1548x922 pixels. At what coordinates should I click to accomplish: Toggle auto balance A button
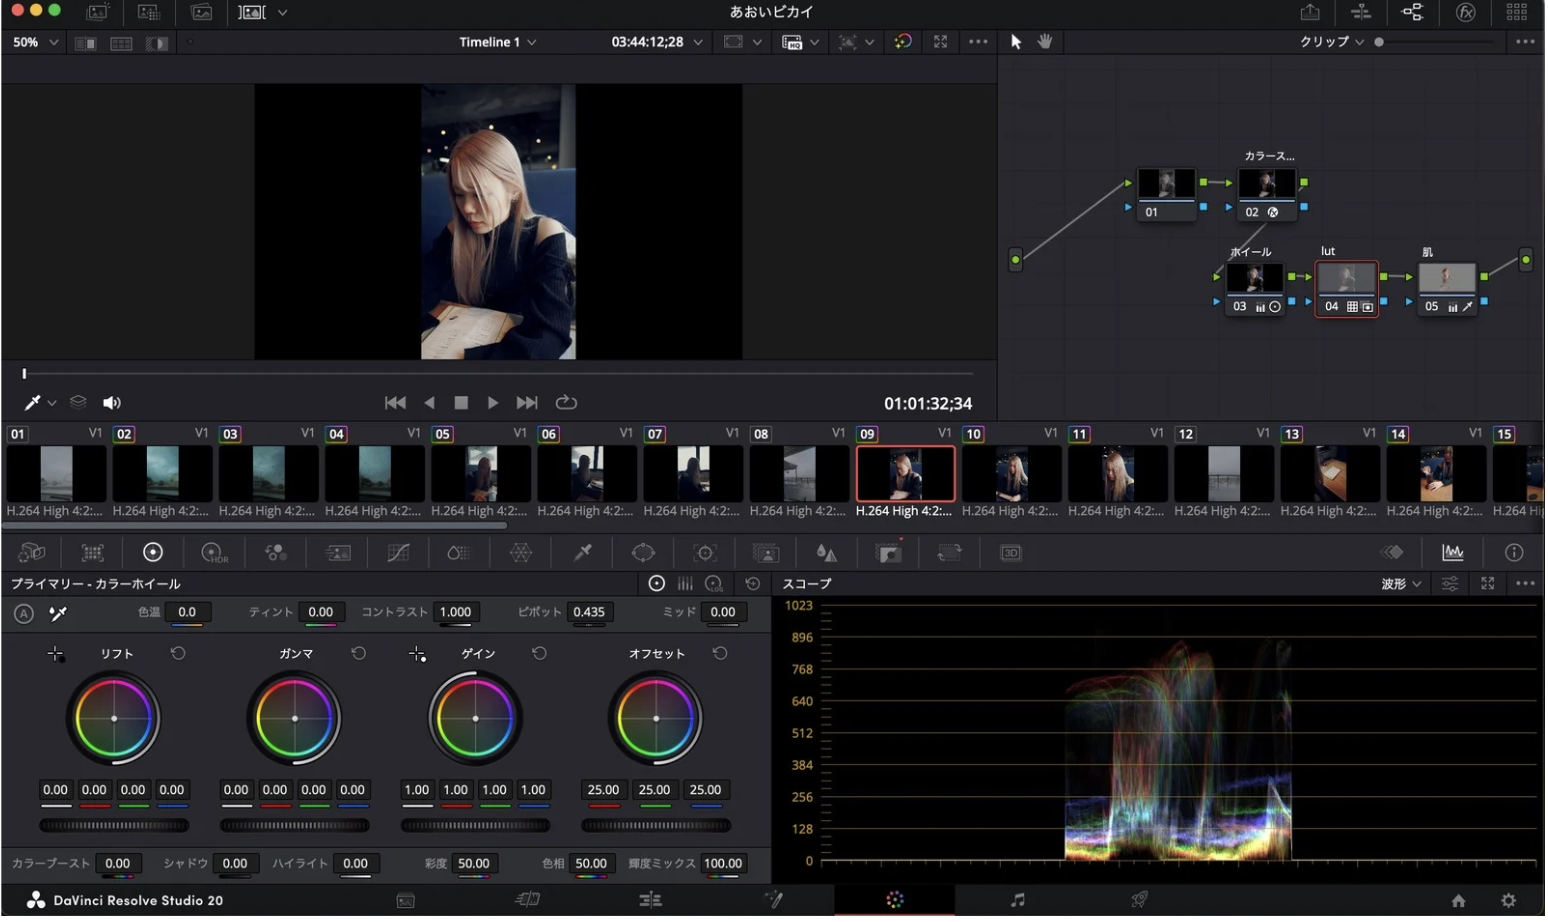coord(23,615)
